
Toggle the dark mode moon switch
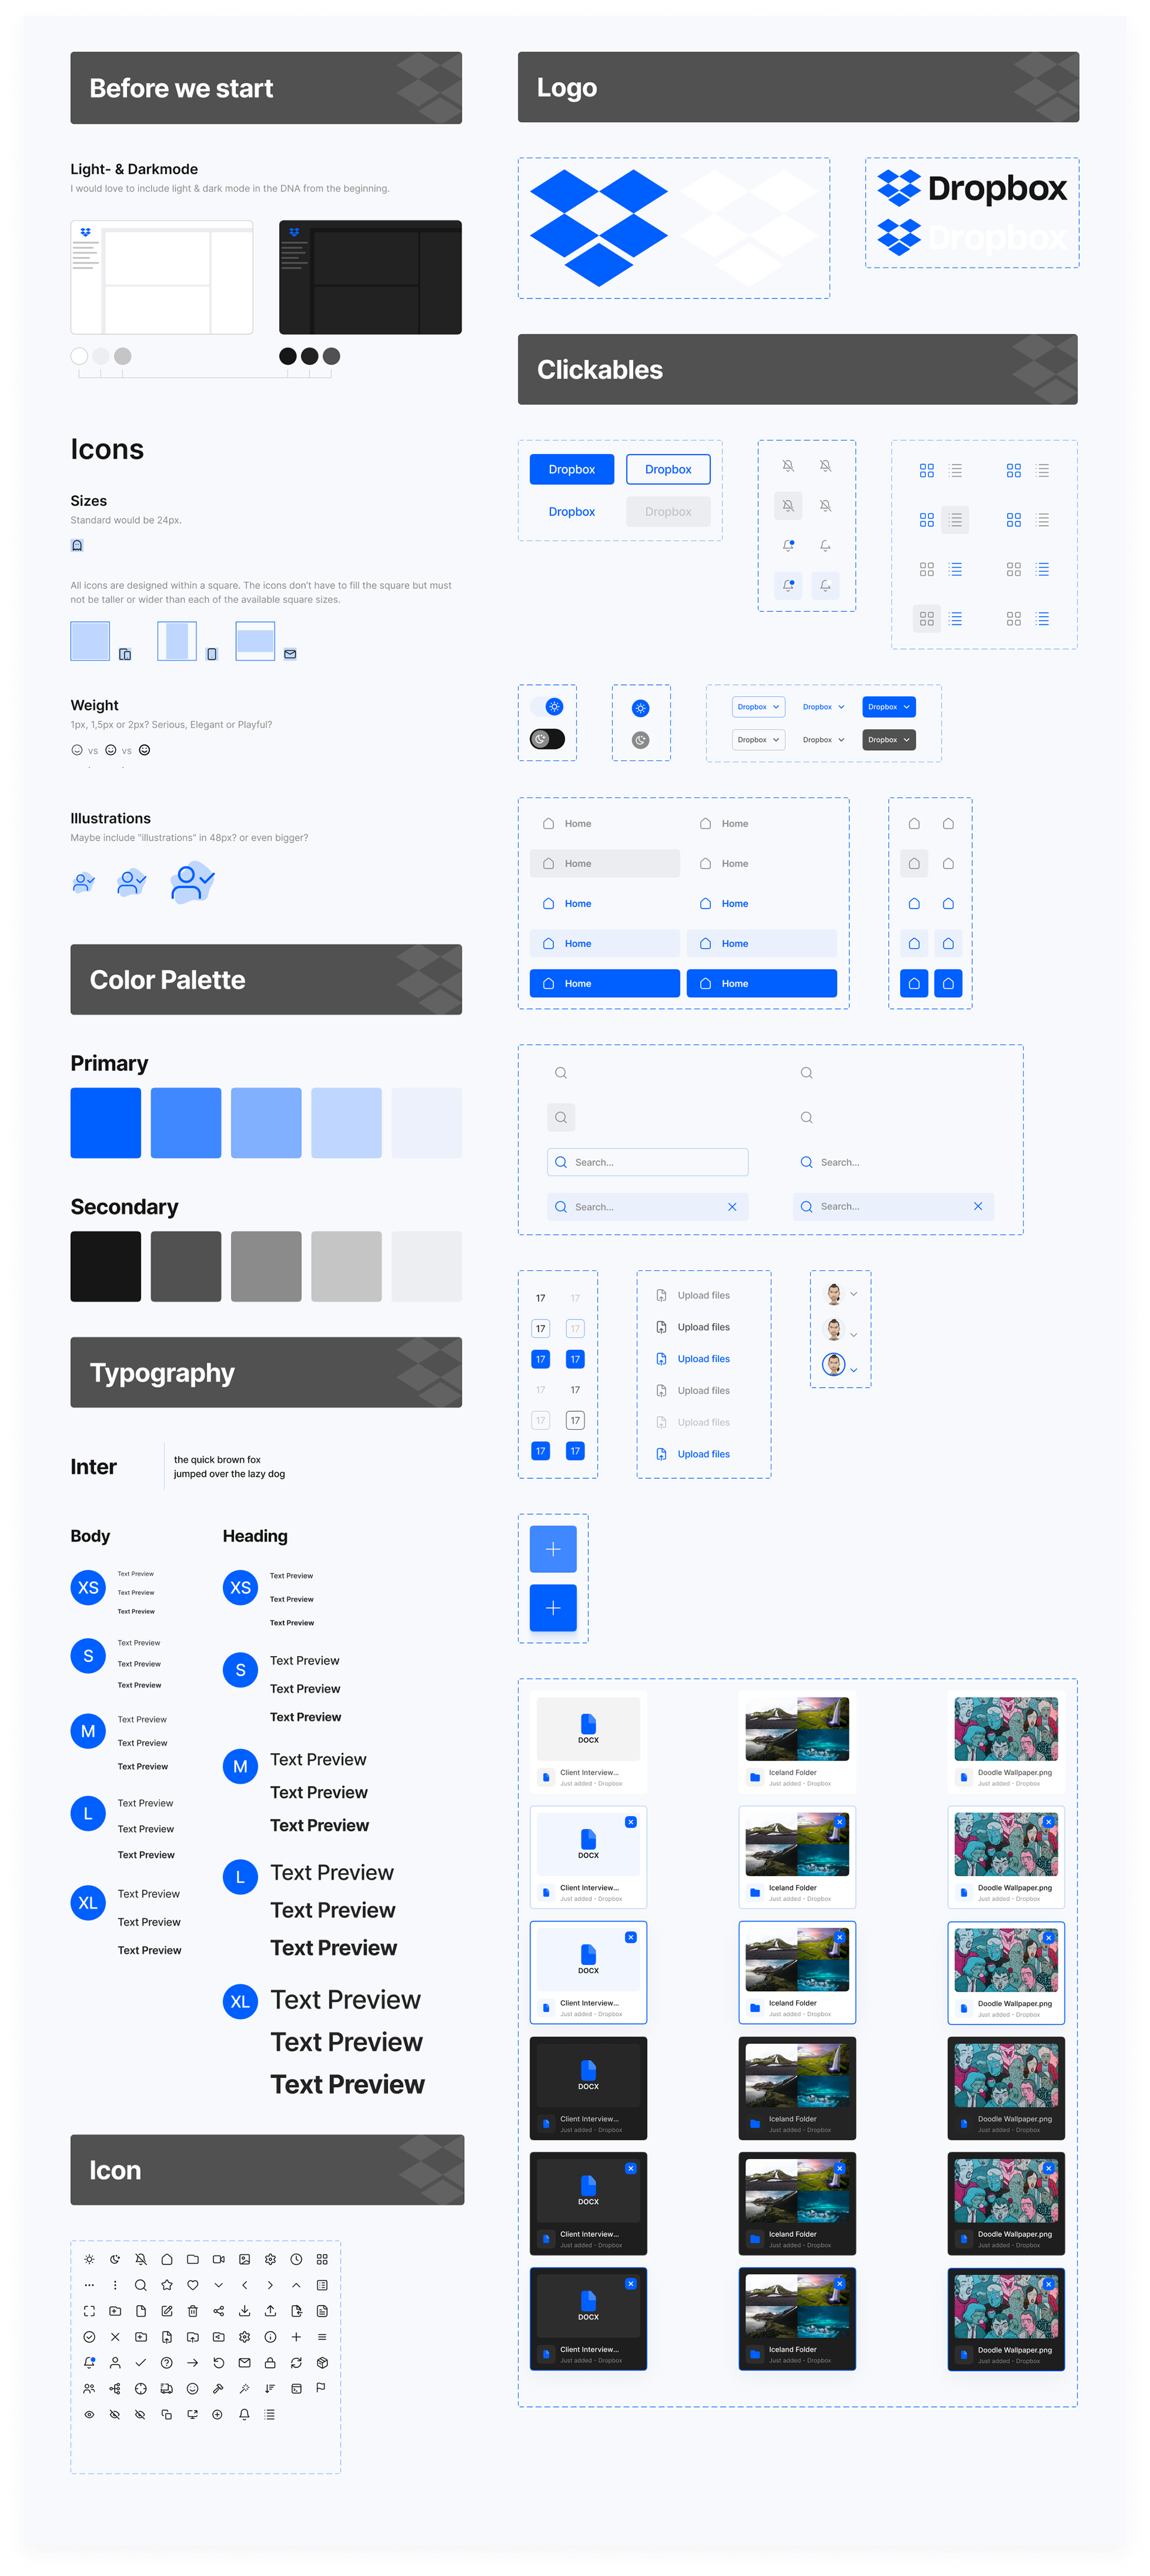coord(547,739)
